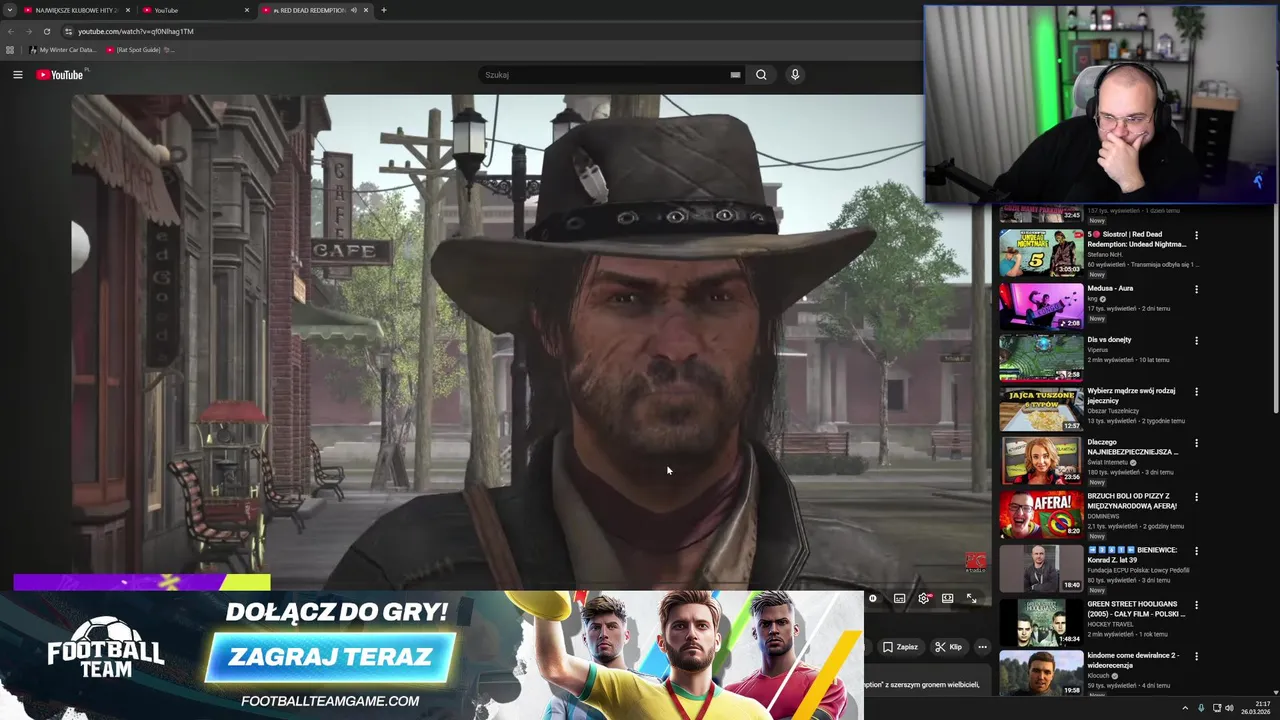Open options for kindome come dewiralnce video
The height and width of the screenshot is (720, 1280).
[x=1196, y=657]
